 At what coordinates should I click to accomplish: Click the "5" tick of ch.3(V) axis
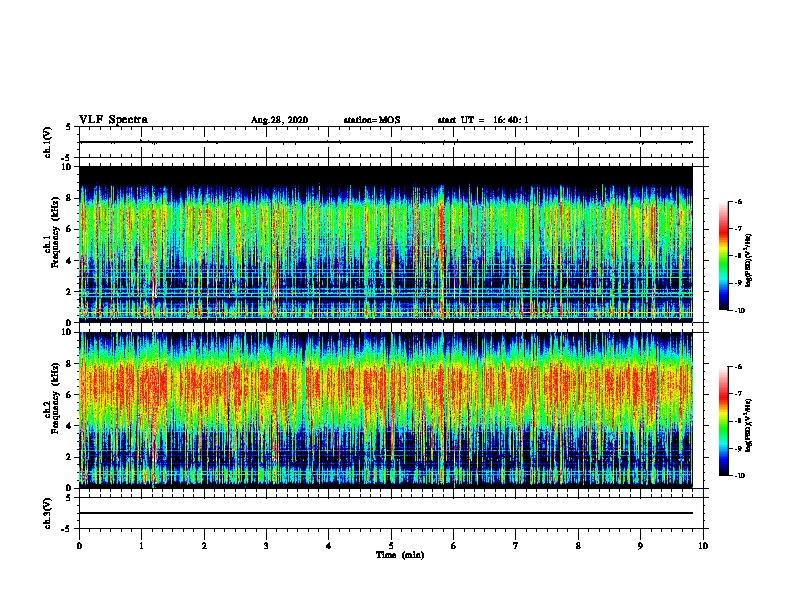pos(69,498)
